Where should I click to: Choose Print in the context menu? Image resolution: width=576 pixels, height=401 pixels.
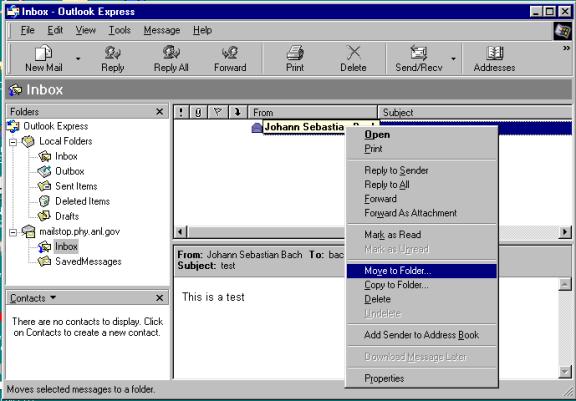pyautogui.click(x=421, y=149)
